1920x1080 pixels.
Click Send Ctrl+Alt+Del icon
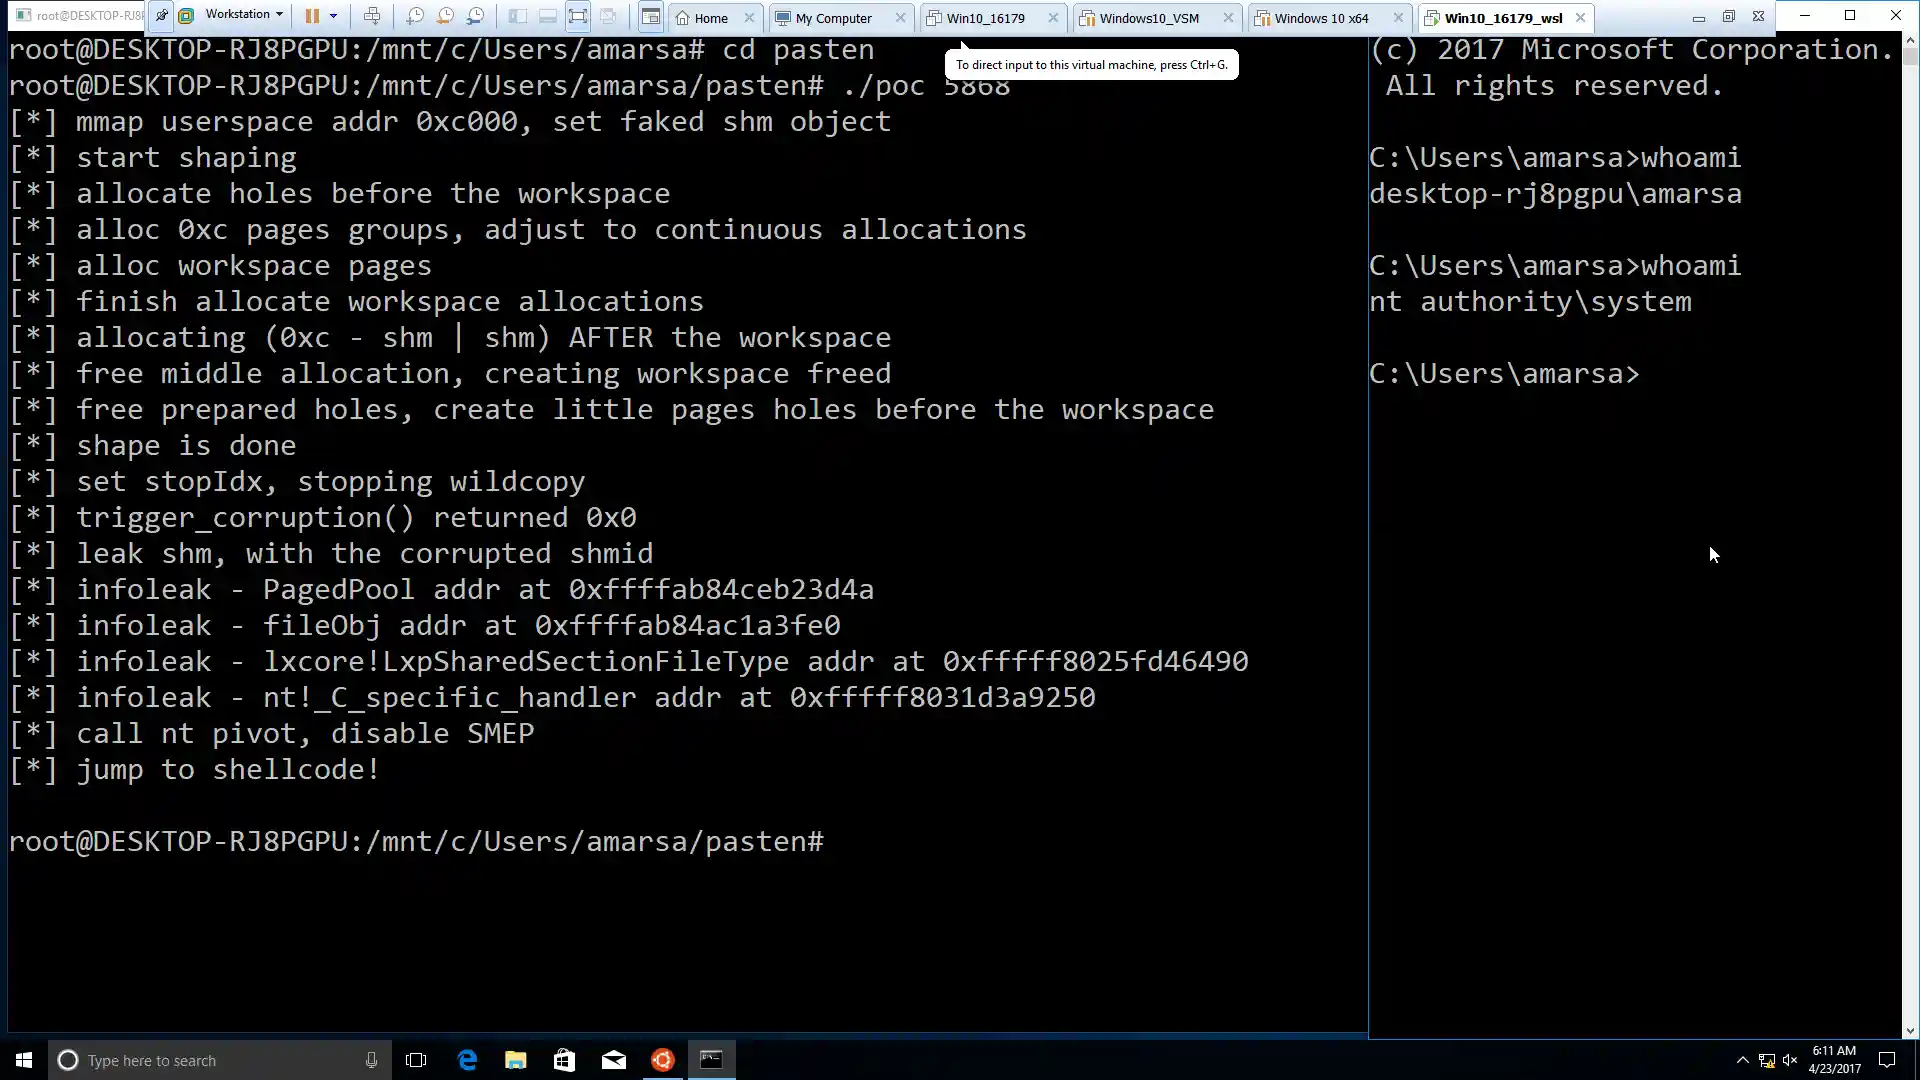pyautogui.click(x=372, y=16)
